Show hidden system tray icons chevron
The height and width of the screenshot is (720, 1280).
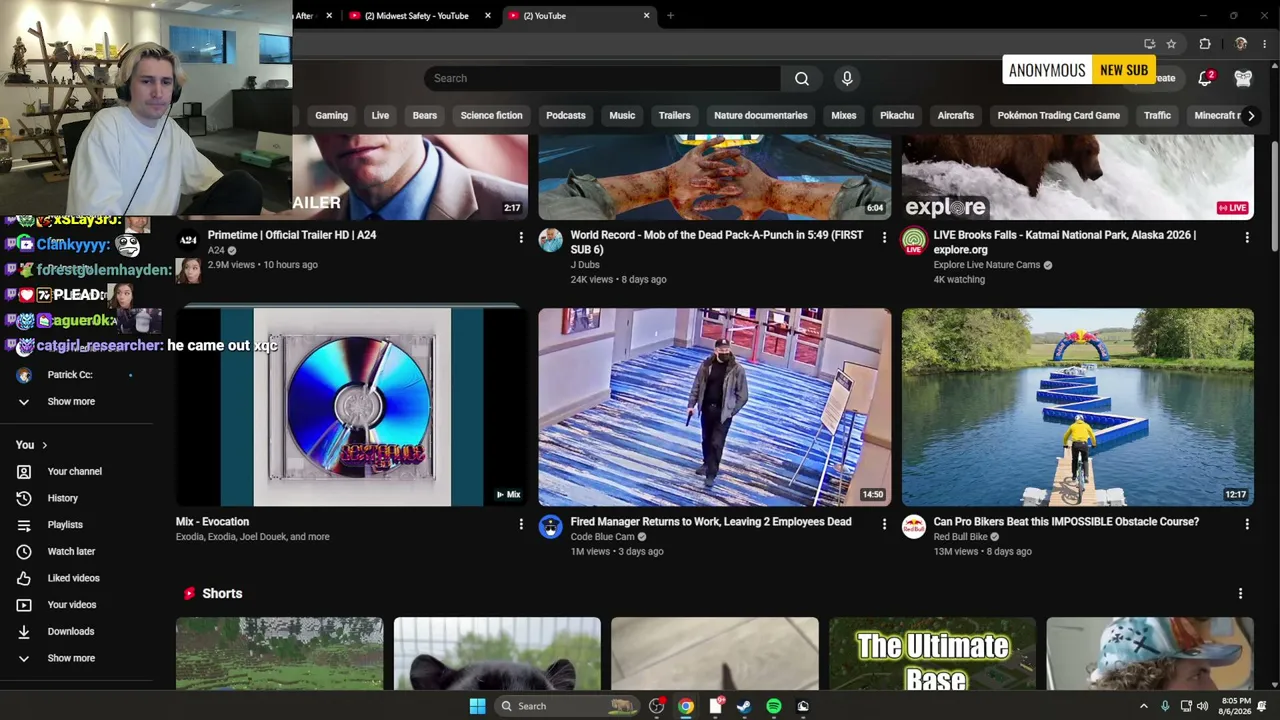[1144, 706]
